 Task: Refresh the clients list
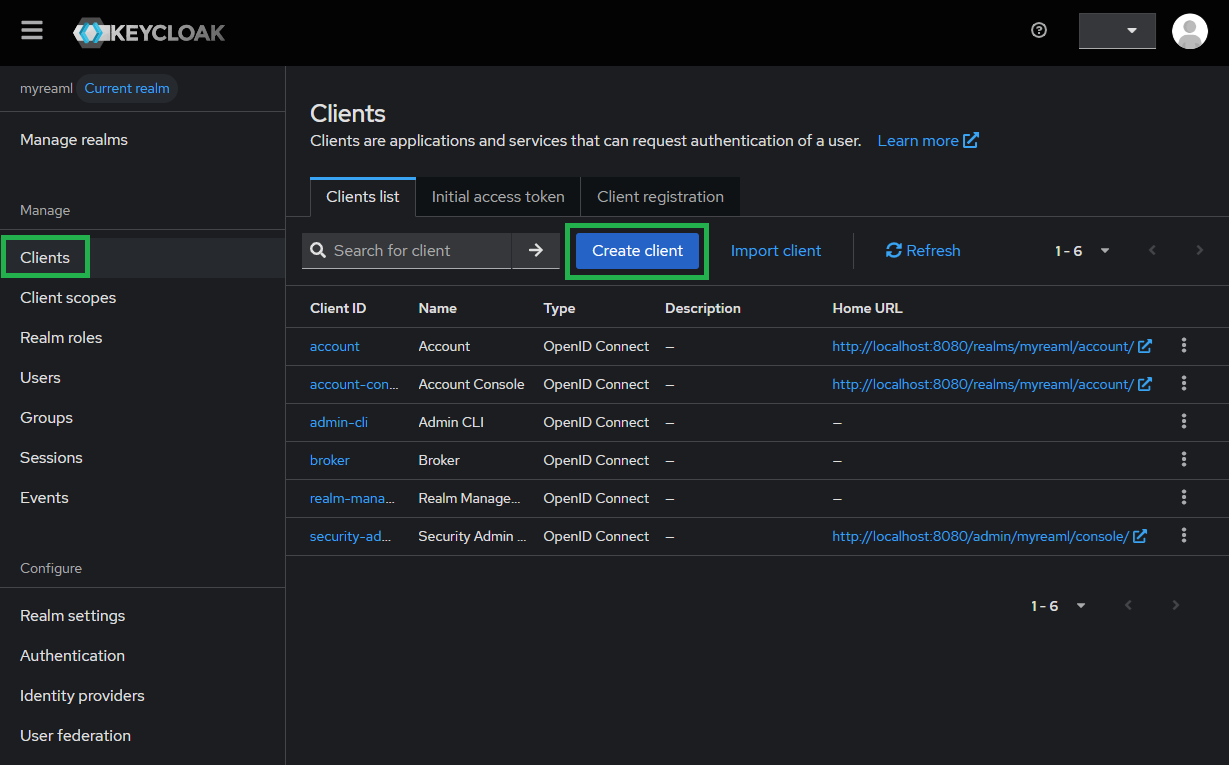coord(923,251)
